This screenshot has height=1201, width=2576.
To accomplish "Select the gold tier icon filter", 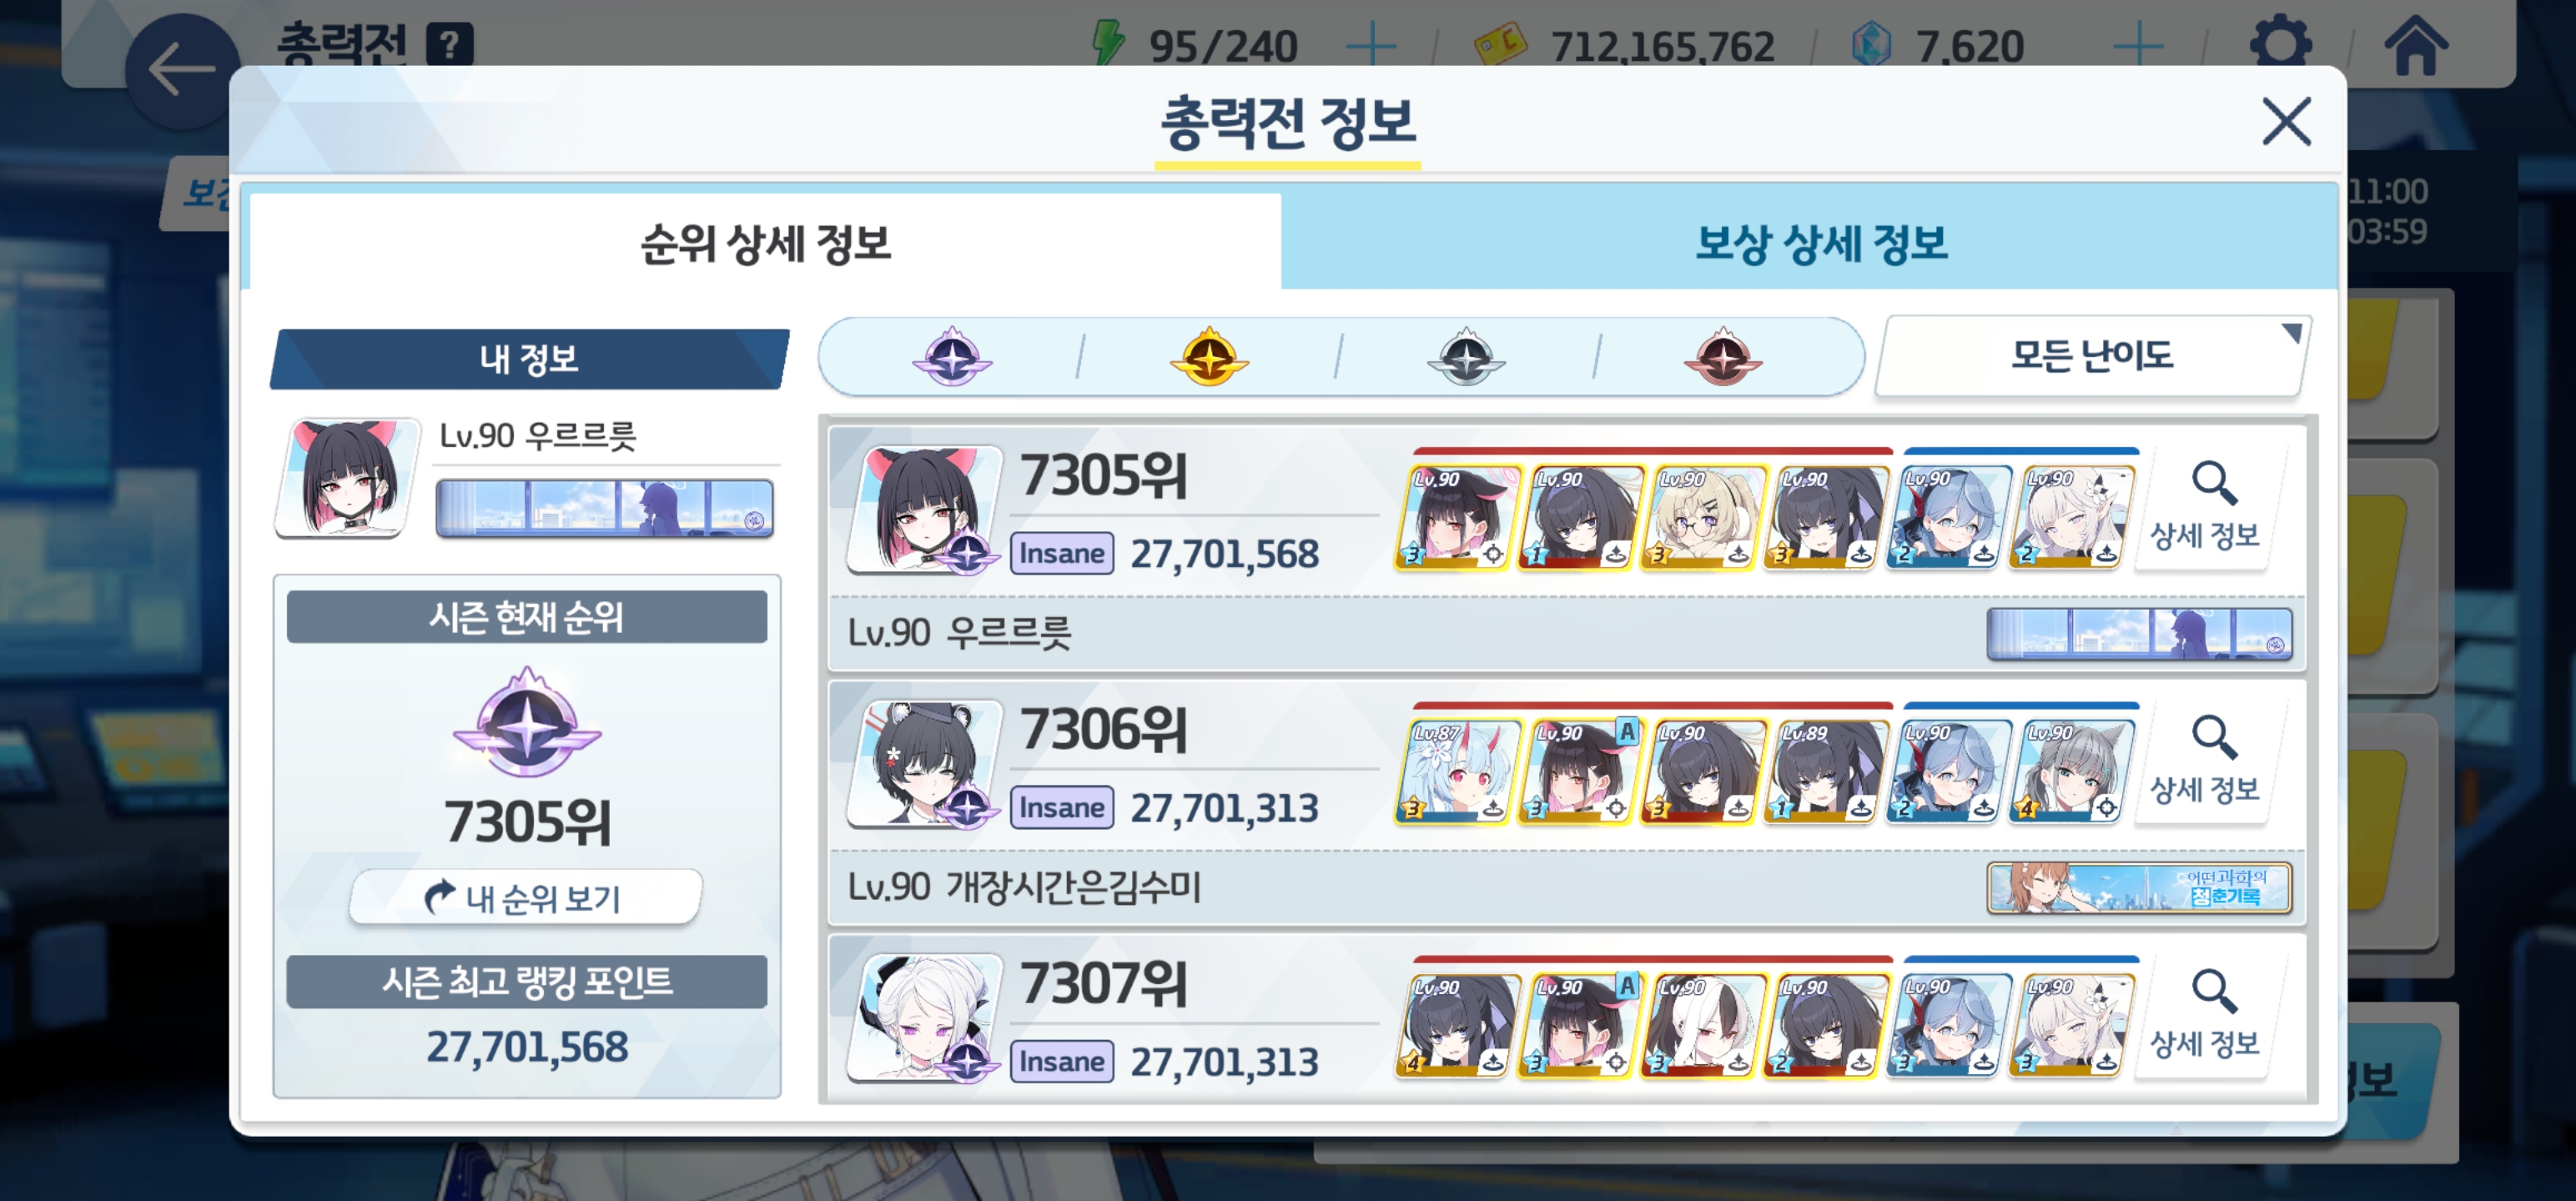I will tap(1209, 357).
